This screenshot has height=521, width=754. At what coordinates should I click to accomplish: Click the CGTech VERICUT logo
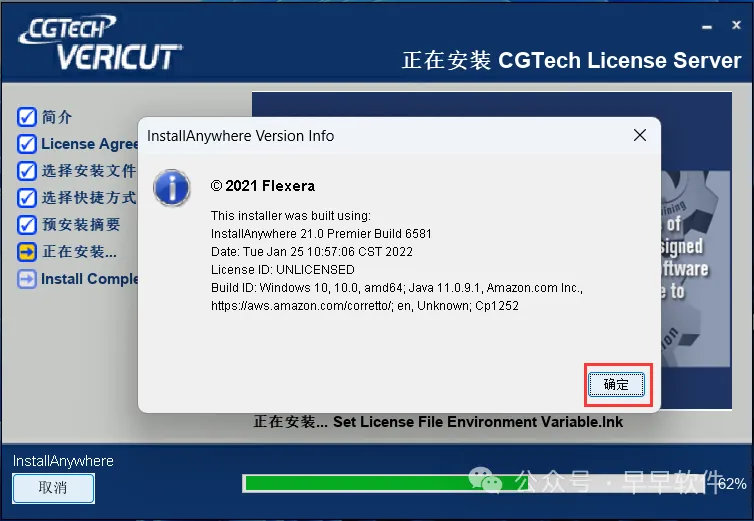101,43
